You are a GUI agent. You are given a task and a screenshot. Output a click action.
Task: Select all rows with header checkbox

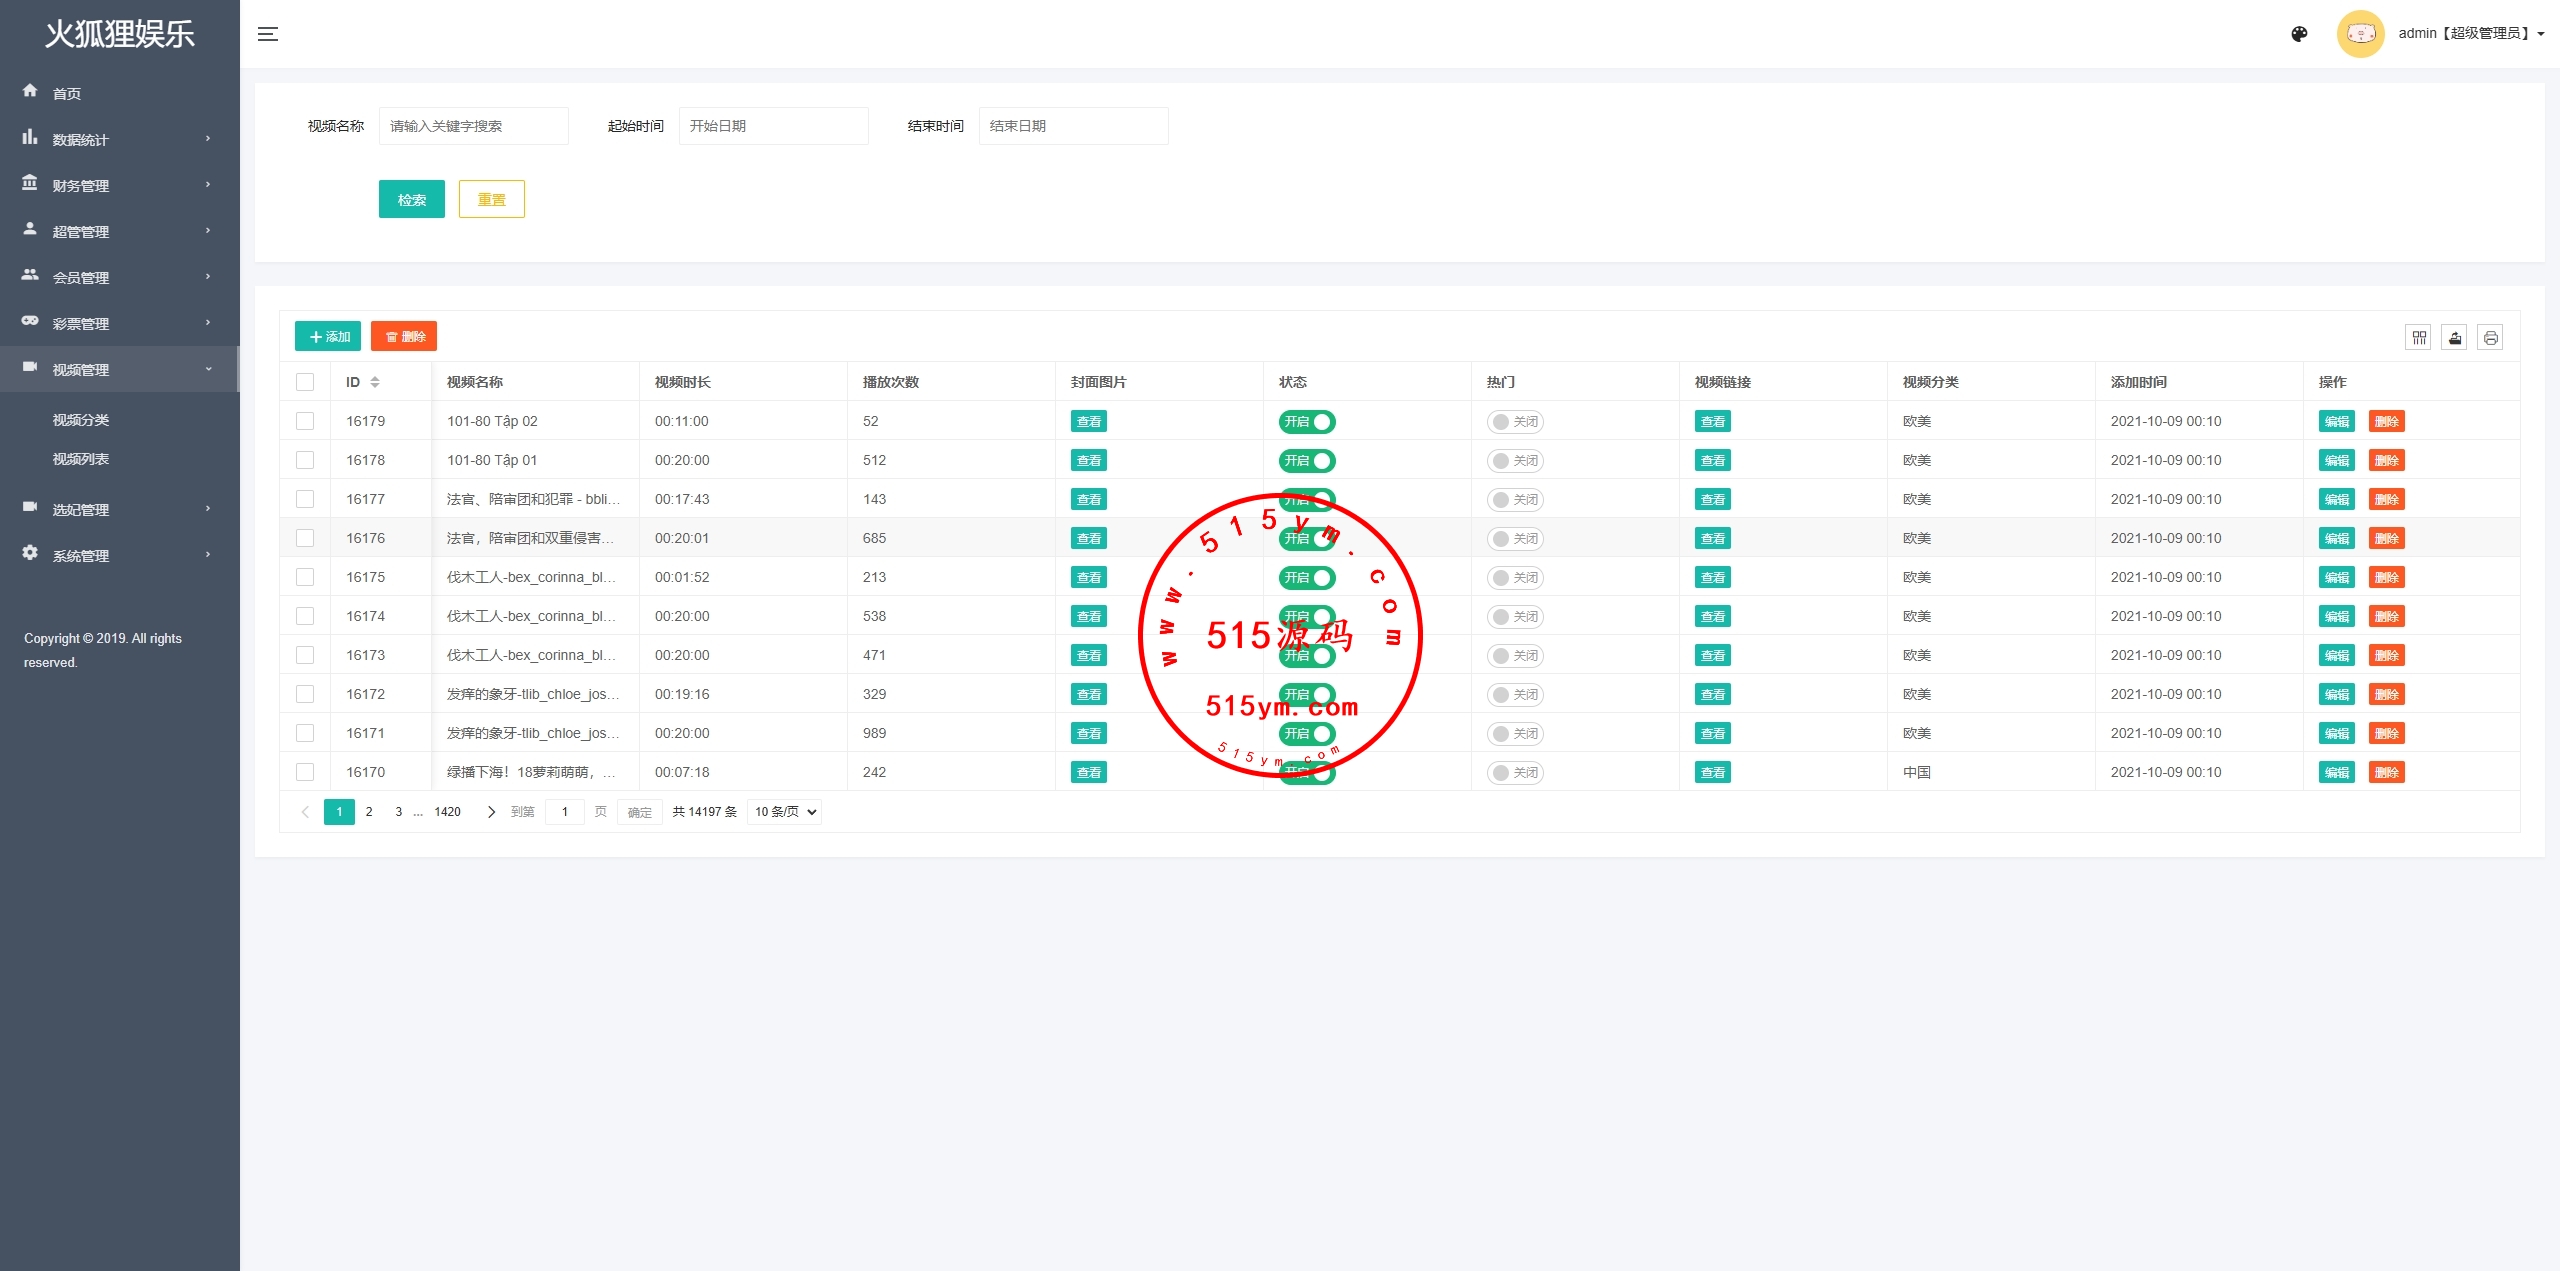[305, 382]
